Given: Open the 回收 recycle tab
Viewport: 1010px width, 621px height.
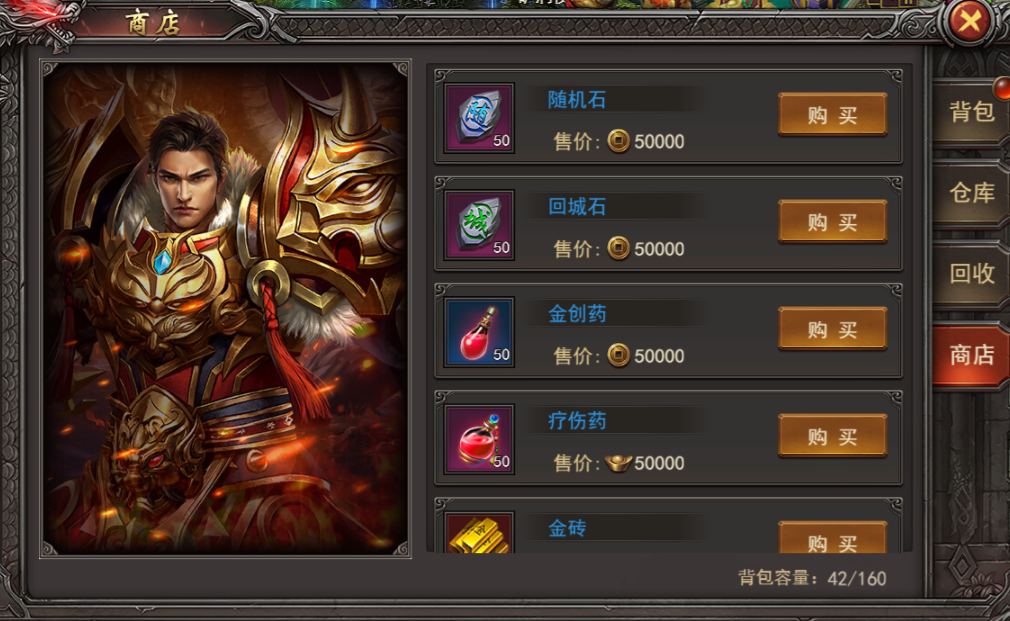Looking at the screenshot, I should pos(971,274).
